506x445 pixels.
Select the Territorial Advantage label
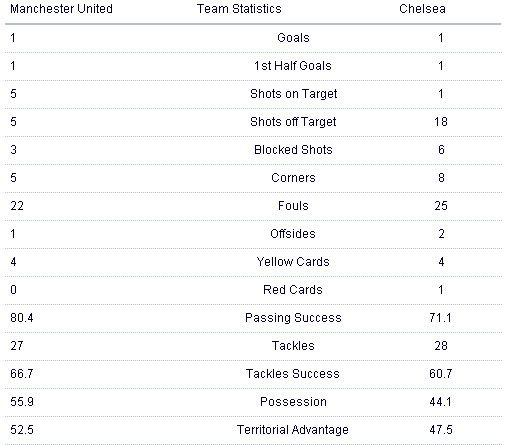tap(293, 430)
